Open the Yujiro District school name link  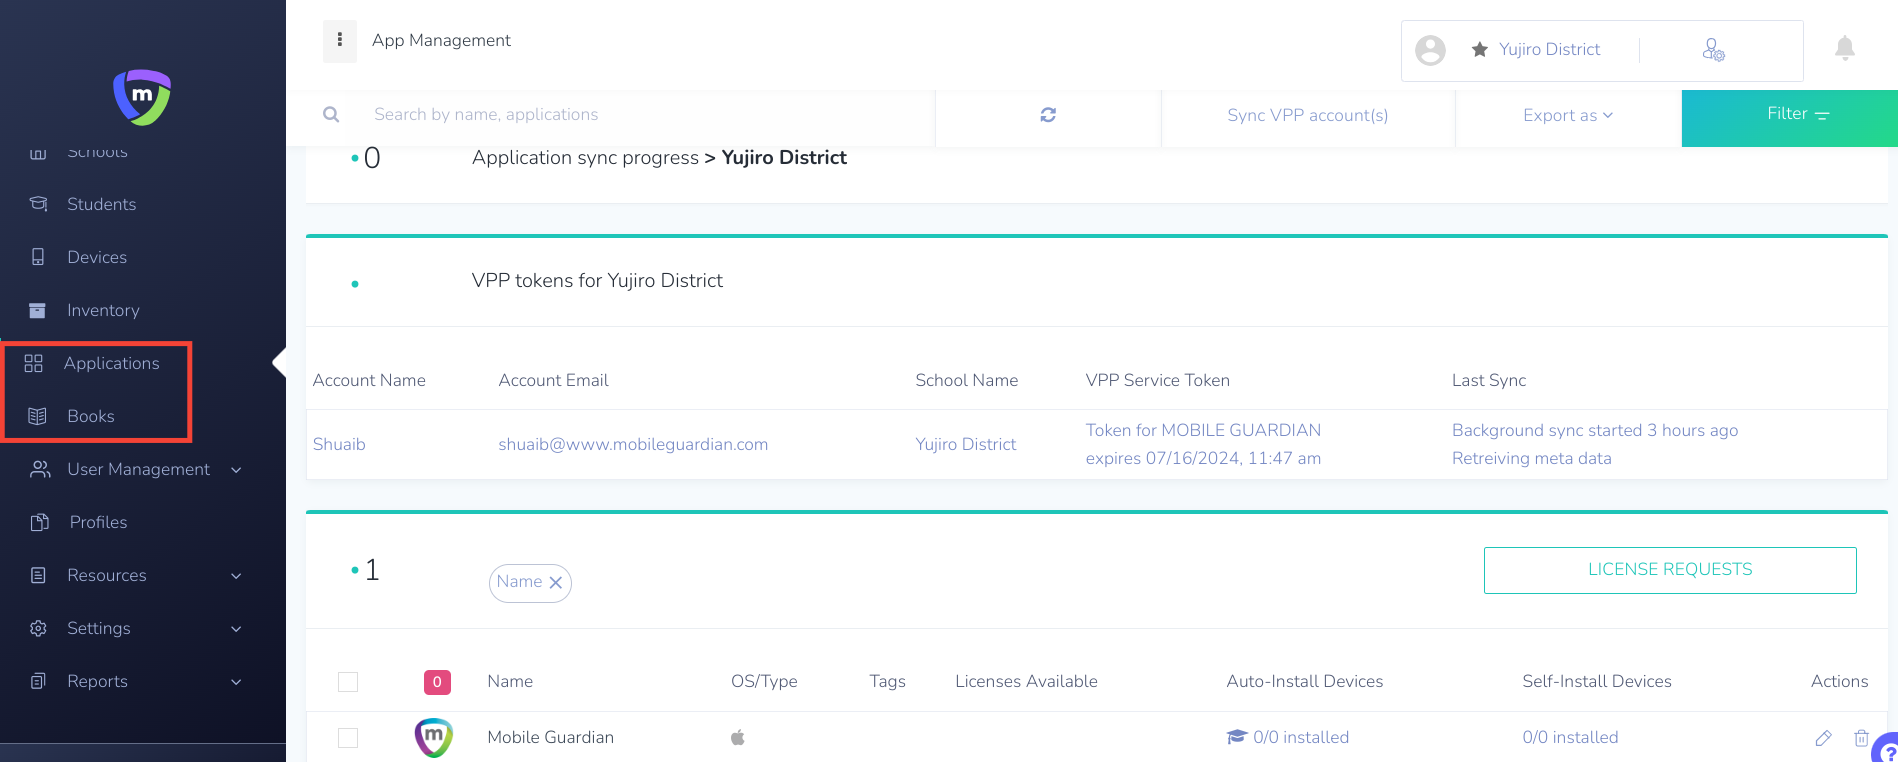click(965, 444)
